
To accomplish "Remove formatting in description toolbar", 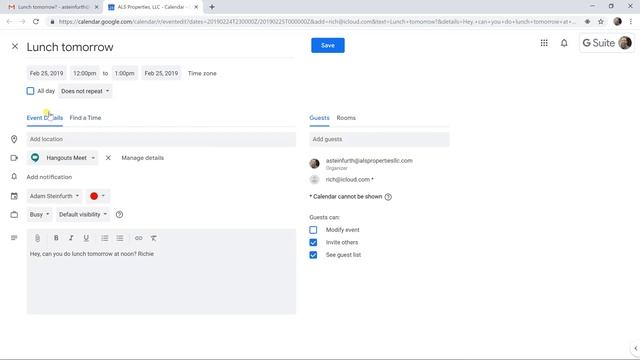I will point(153,238).
